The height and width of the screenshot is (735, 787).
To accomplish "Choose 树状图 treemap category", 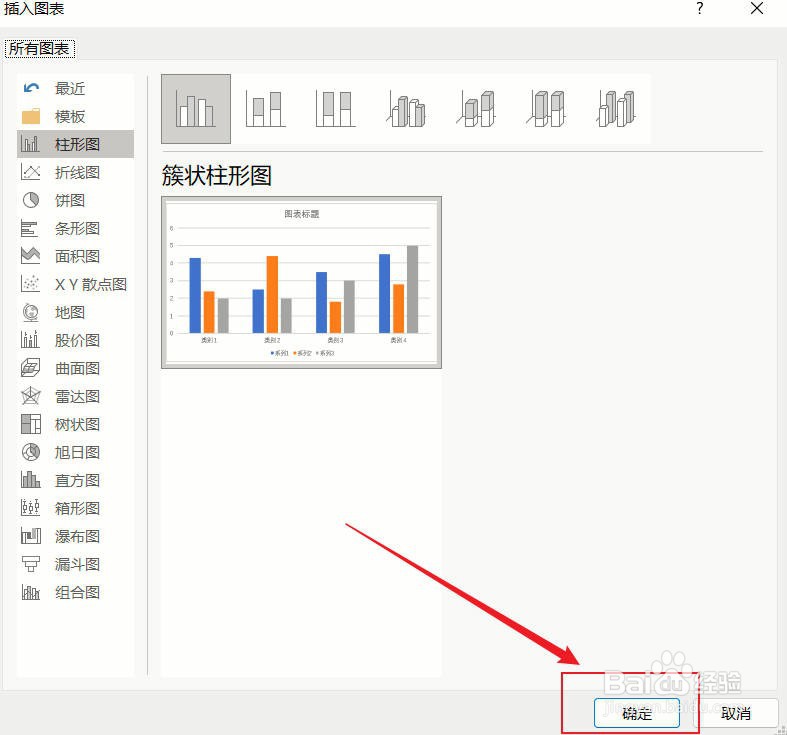I will (x=75, y=425).
